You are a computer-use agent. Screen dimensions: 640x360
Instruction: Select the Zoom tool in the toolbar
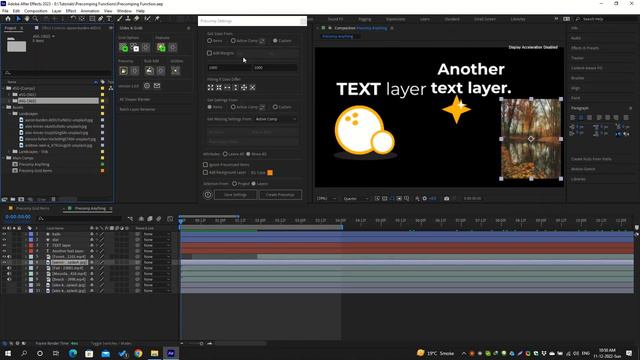tap(36, 19)
